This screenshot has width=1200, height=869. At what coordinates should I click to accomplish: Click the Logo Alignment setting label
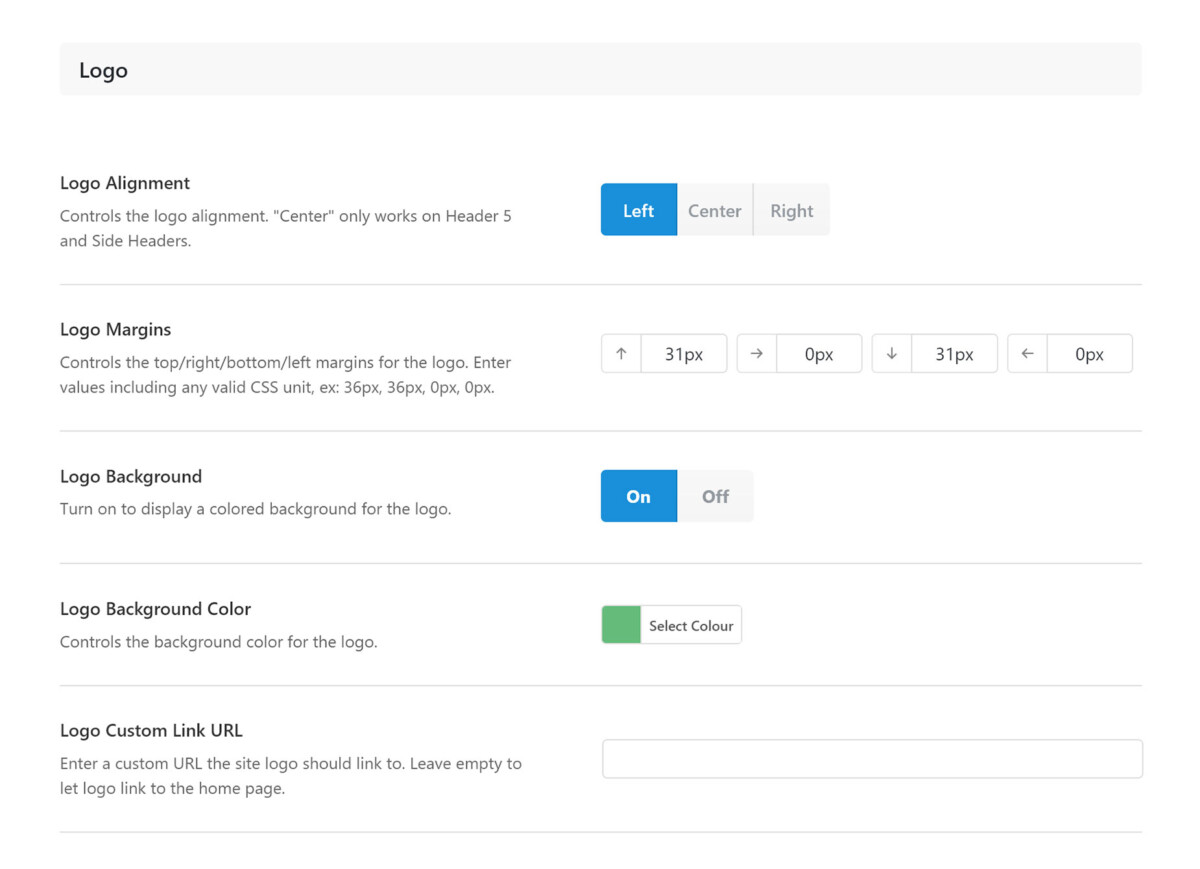124,183
